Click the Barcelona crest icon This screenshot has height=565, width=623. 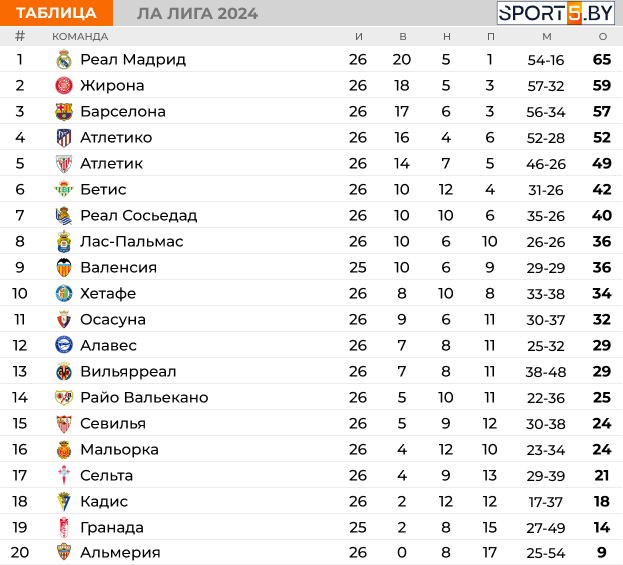pyautogui.click(x=64, y=112)
